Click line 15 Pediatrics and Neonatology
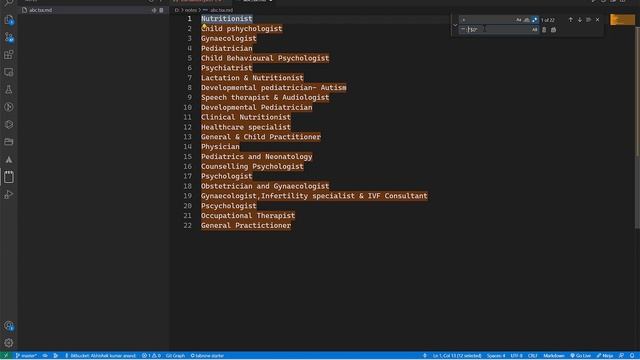Viewport: 640px width, 360px height. [256, 156]
